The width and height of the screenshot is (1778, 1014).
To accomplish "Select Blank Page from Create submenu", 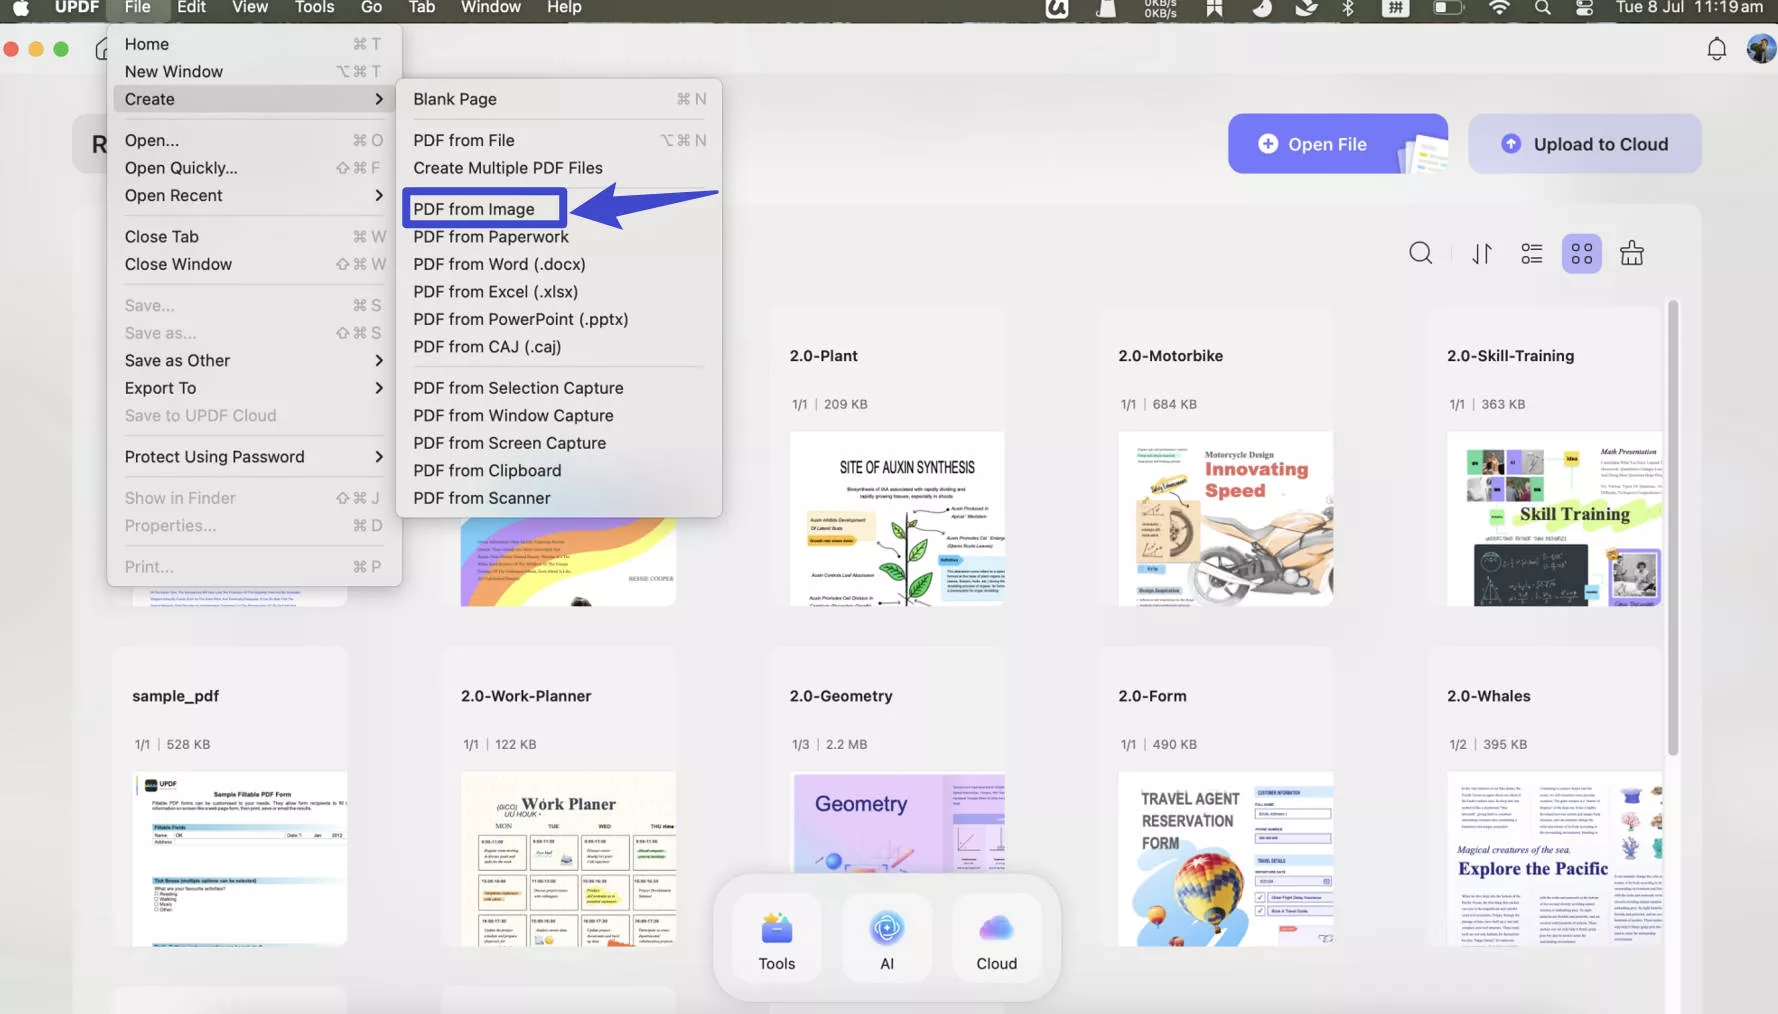I will click(559, 99).
